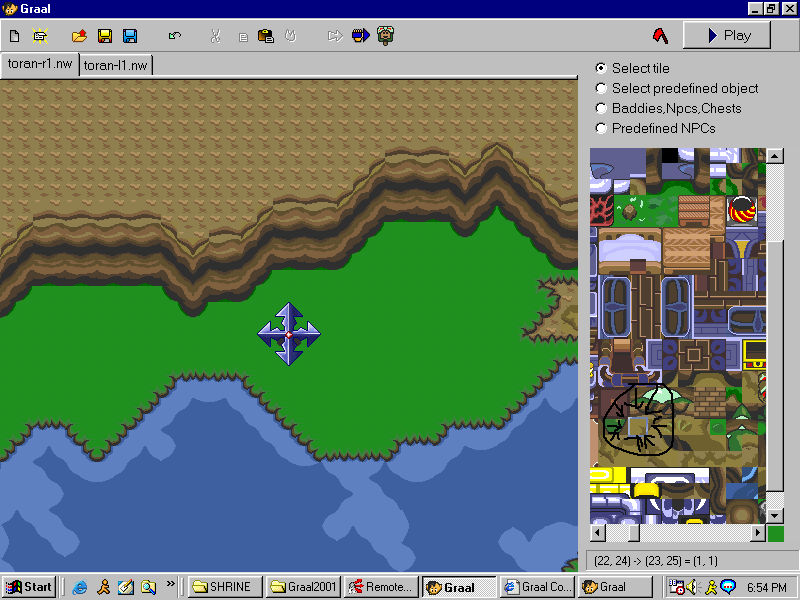Image resolution: width=800 pixels, height=600 pixels.
Task: Click the tileset scroll up arrow
Action: pos(775,156)
